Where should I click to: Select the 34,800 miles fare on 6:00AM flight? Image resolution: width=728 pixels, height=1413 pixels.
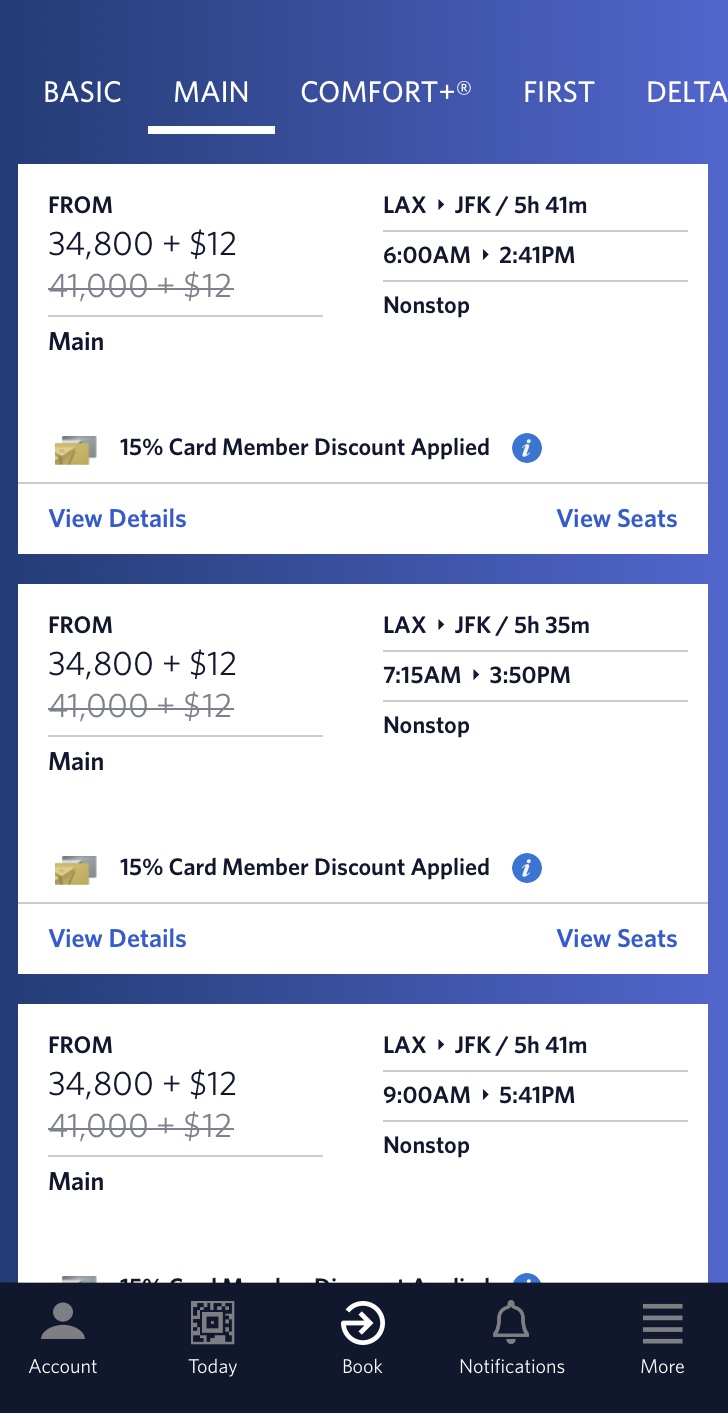tap(142, 244)
